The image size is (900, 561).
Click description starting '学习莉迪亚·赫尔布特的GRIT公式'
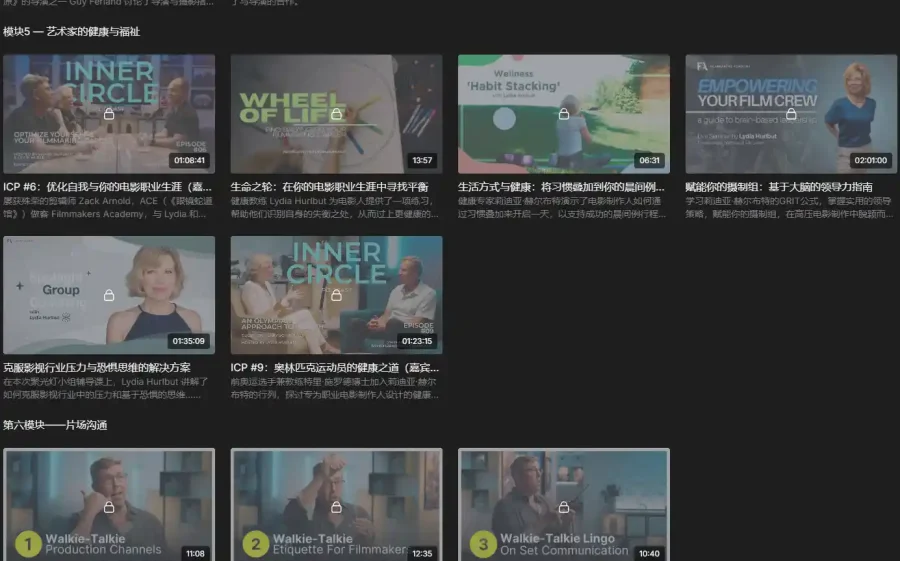[789, 207]
